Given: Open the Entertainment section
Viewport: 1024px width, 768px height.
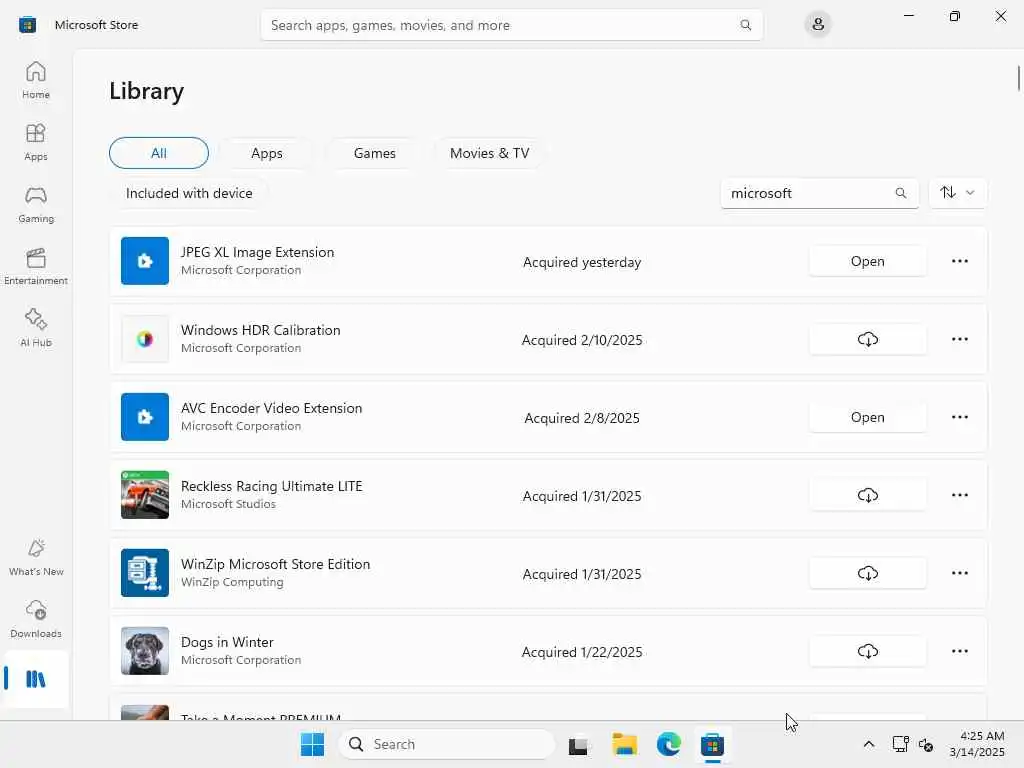Looking at the screenshot, I should pyautogui.click(x=36, y=266).
